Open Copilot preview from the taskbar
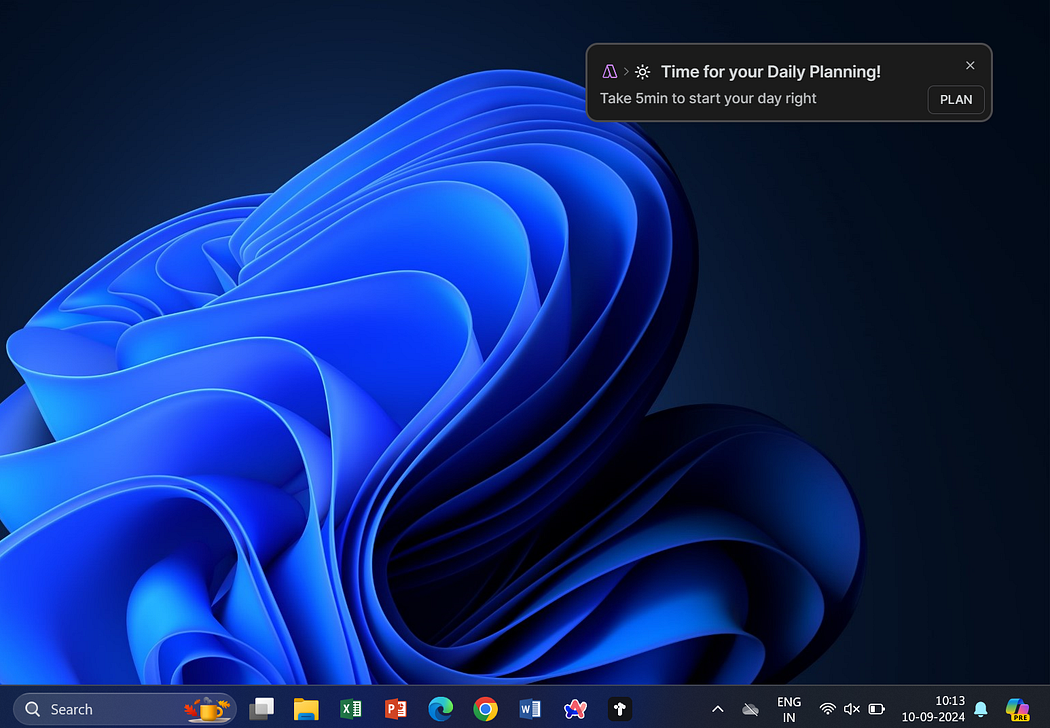 (x=1018, y=709)
